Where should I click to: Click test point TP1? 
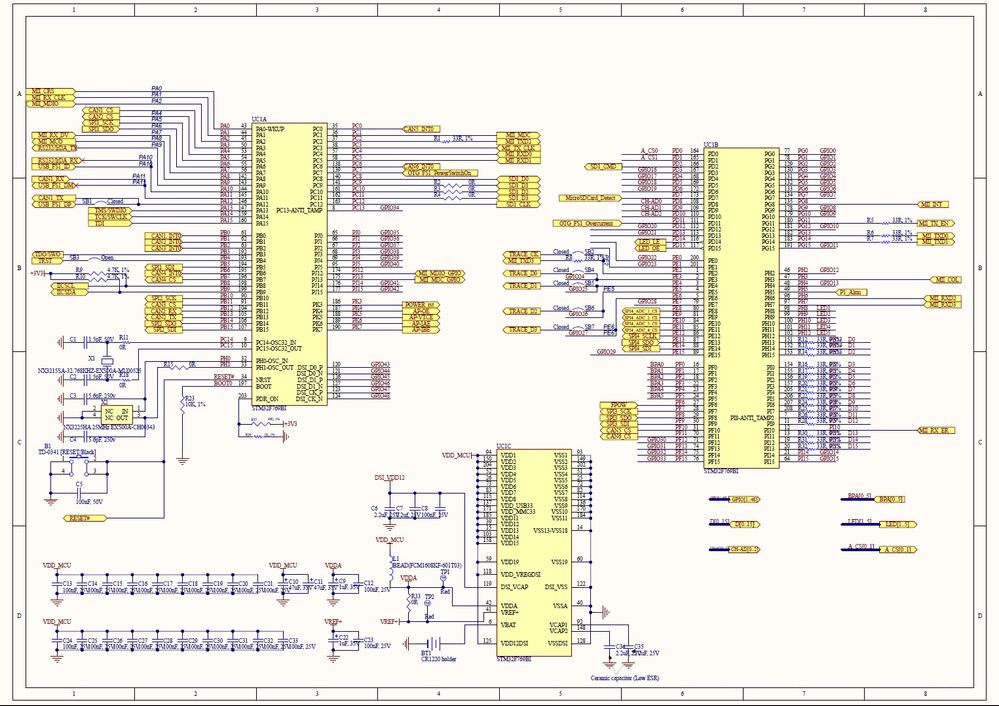point(444,577)
